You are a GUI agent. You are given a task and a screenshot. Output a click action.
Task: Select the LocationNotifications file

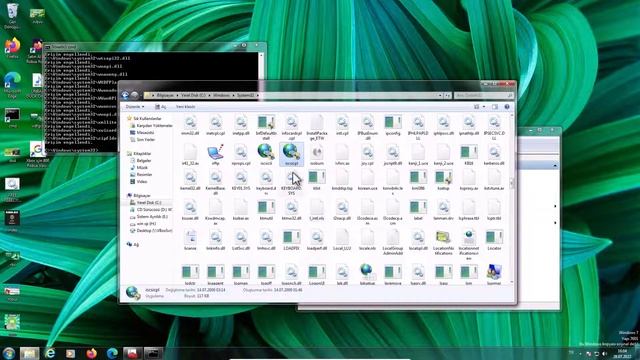pyautogui.click(x=443, y=242)
